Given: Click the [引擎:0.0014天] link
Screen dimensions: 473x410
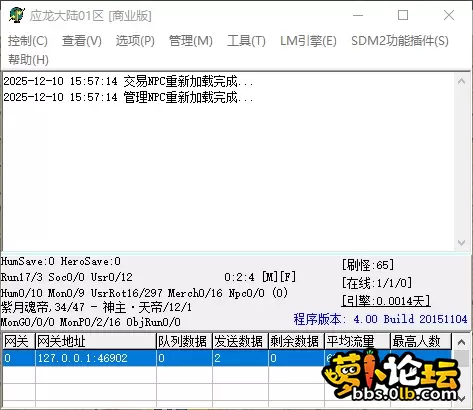Looking at the screenshot, I should click(x=386, y=301).
